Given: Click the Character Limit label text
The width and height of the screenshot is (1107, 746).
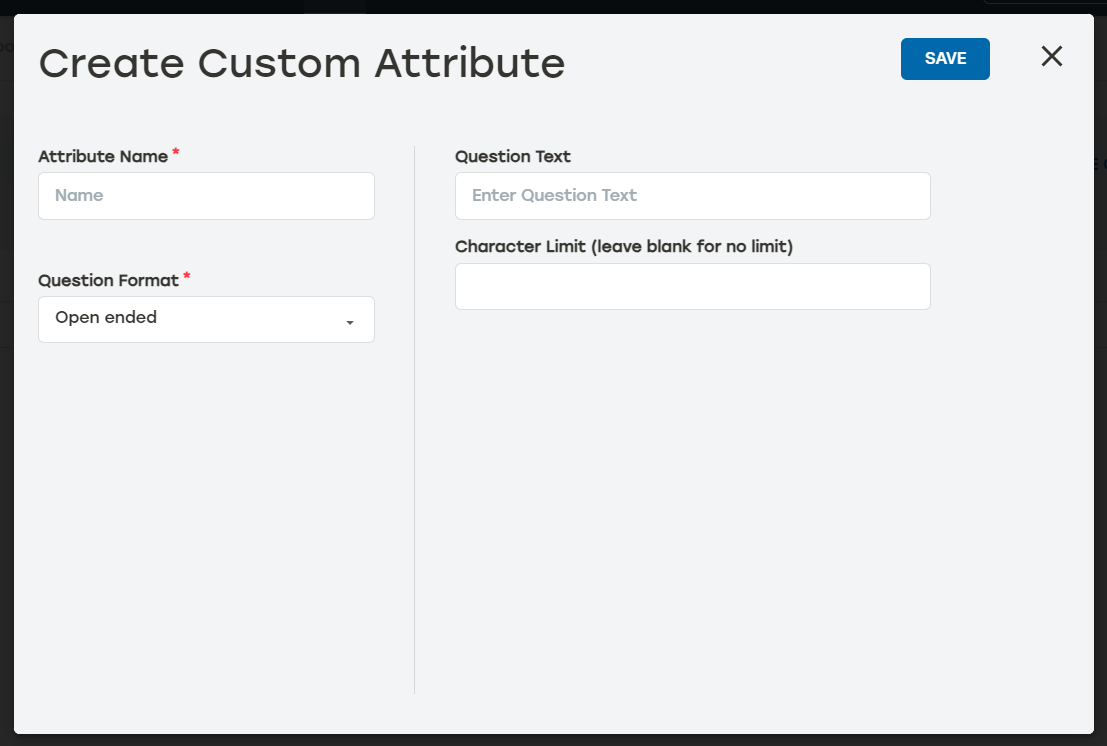Looking at the screenshot, I should 624,246.
